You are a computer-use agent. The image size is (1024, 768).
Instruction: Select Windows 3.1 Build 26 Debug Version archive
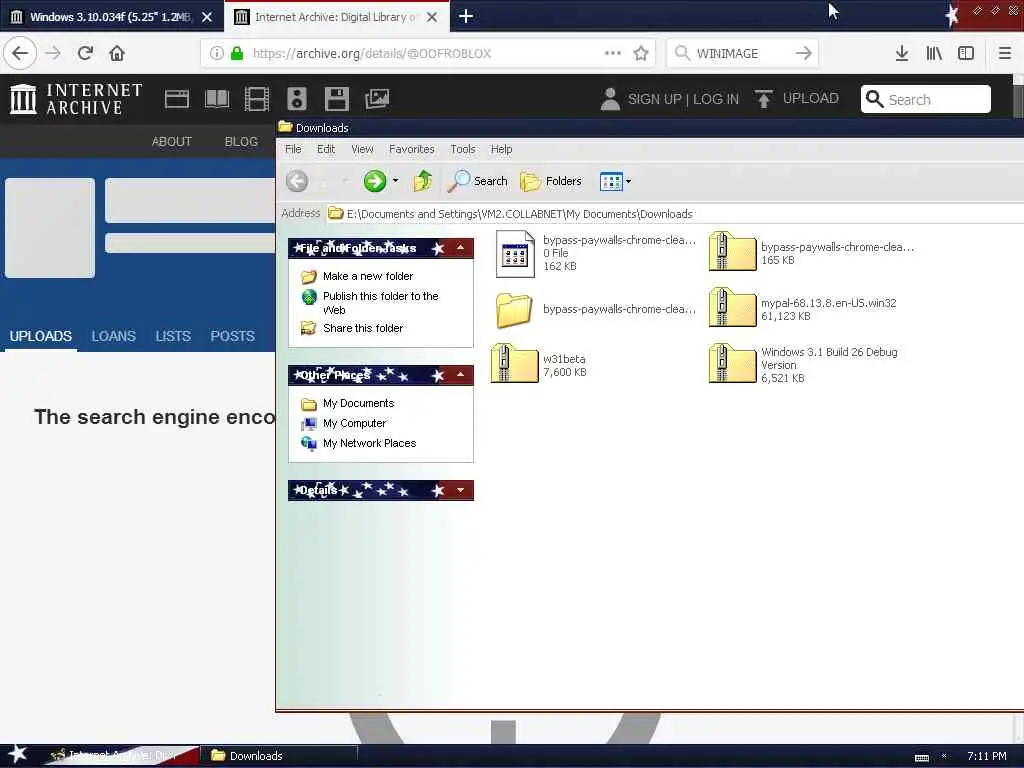(805, 364)
